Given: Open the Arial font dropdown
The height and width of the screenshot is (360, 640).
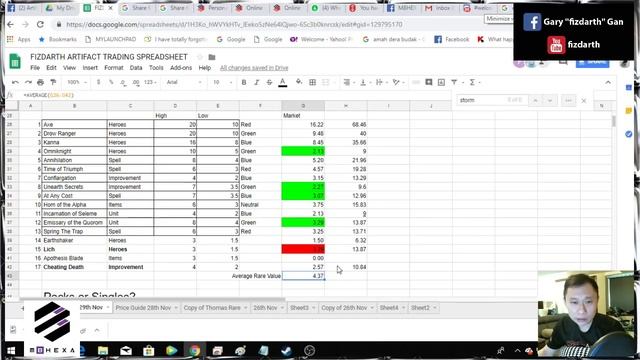Looking at the screenshot, I should click(184, 82).
